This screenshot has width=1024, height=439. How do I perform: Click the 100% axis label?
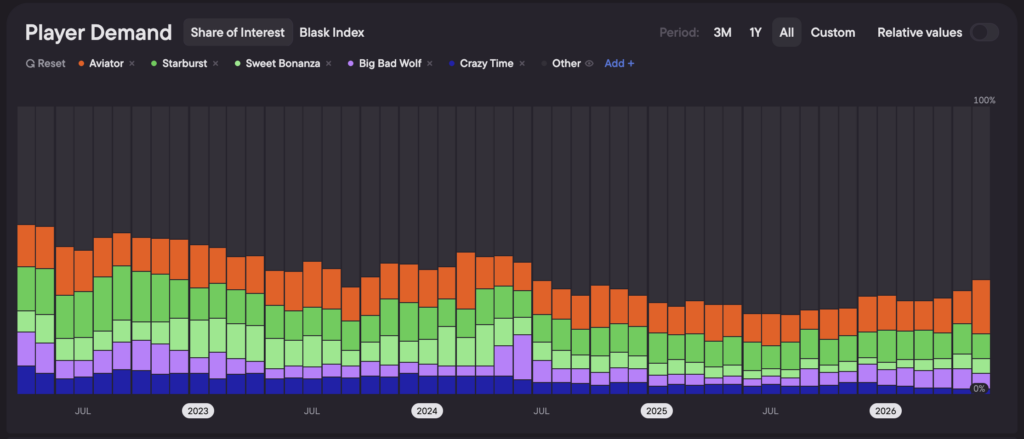(x=985, y=101)
